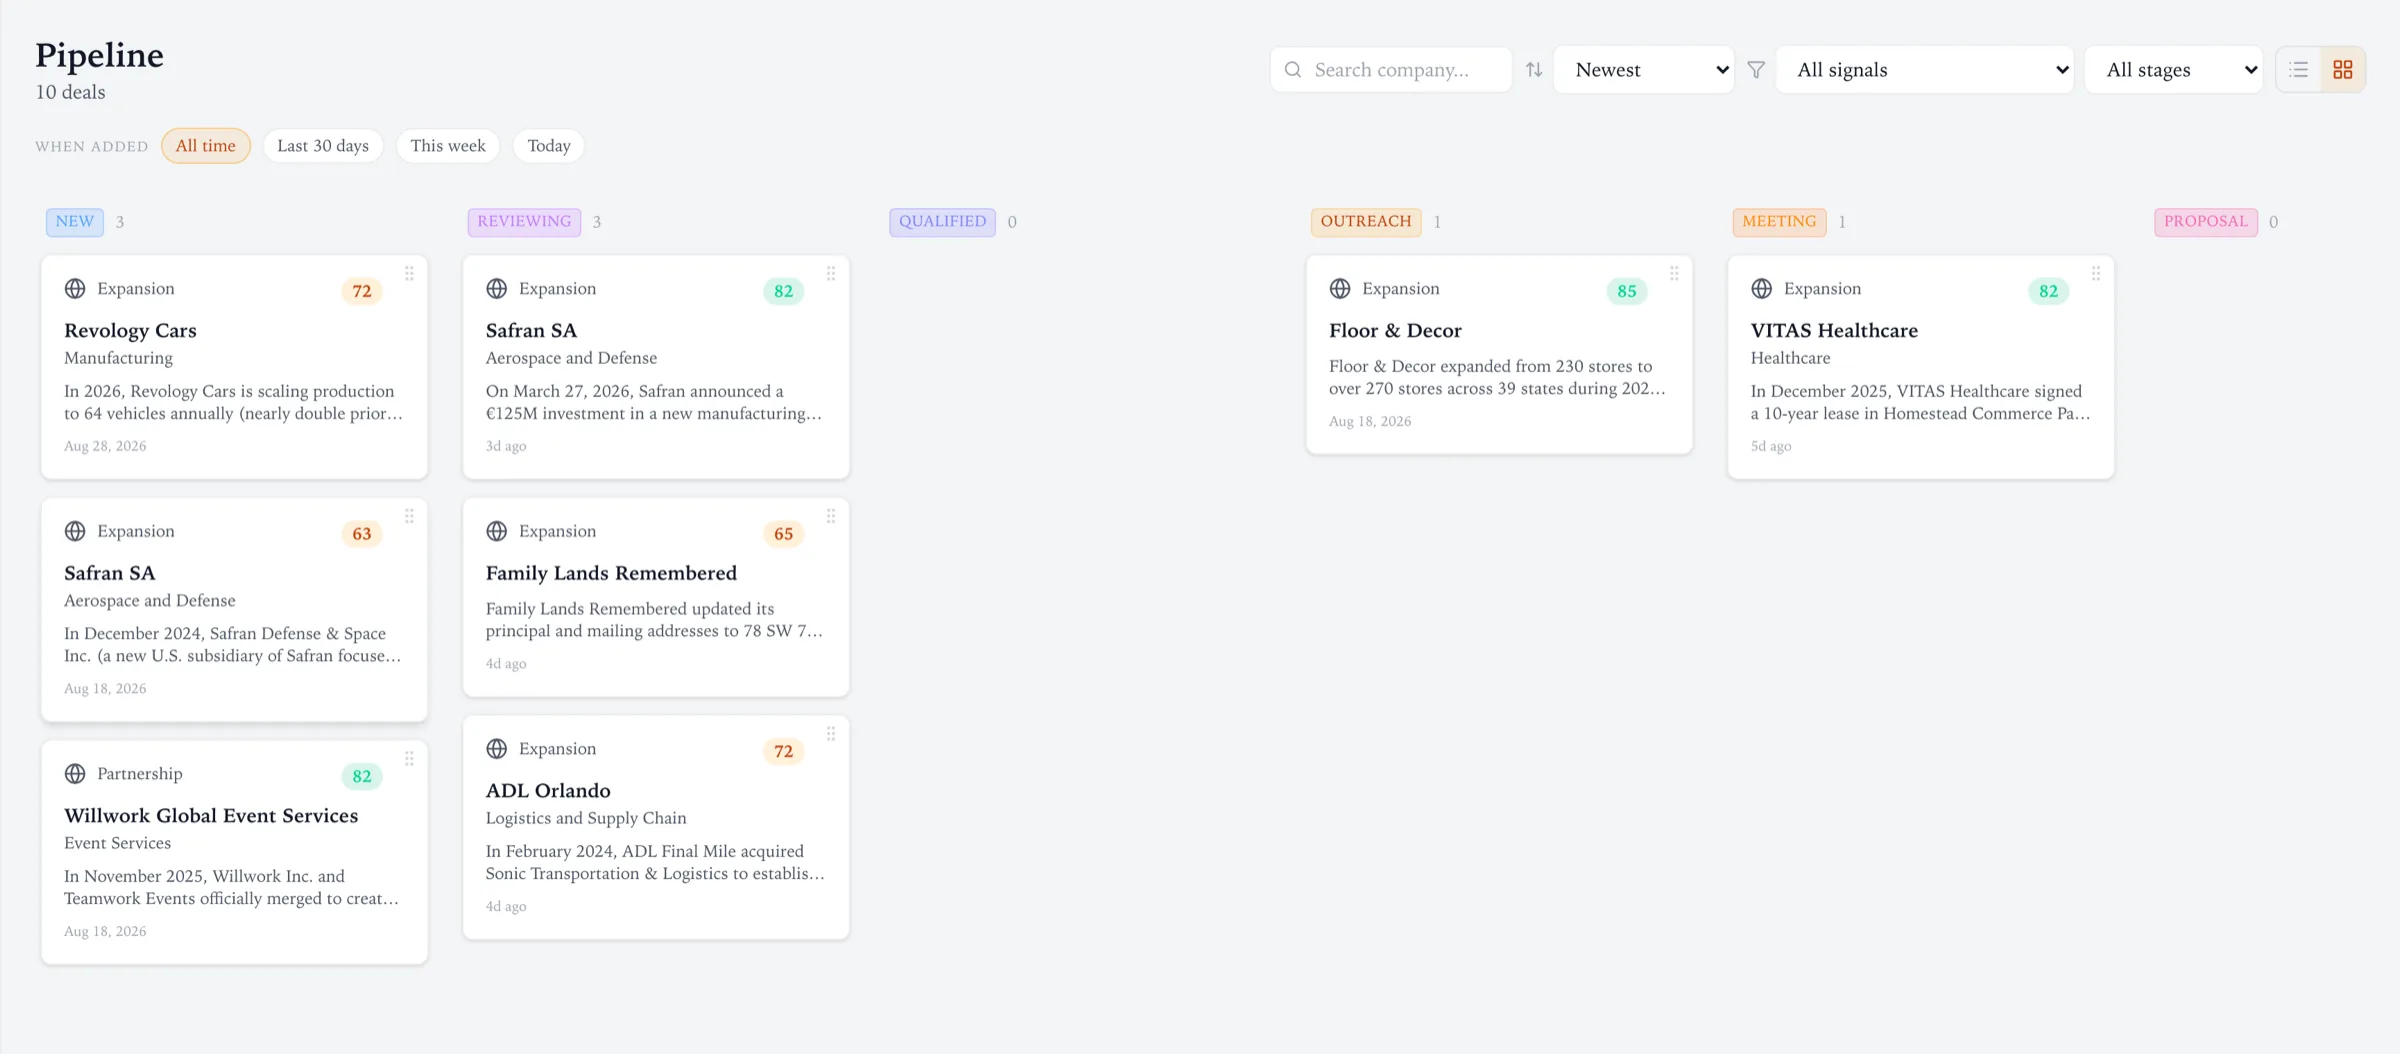Screen dimensions: 2400x1054
Task: Click the sort order arrows icon
Action: pos(1534,70)
